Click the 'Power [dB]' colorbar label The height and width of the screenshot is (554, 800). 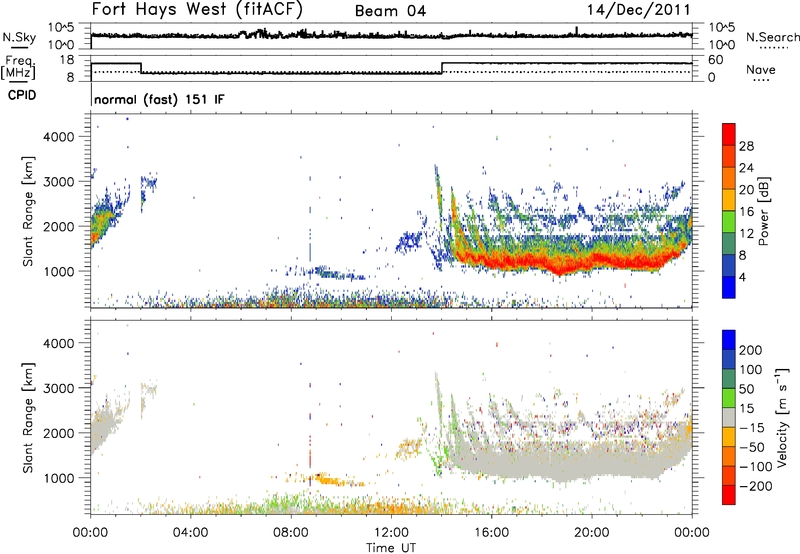[763, 211]
